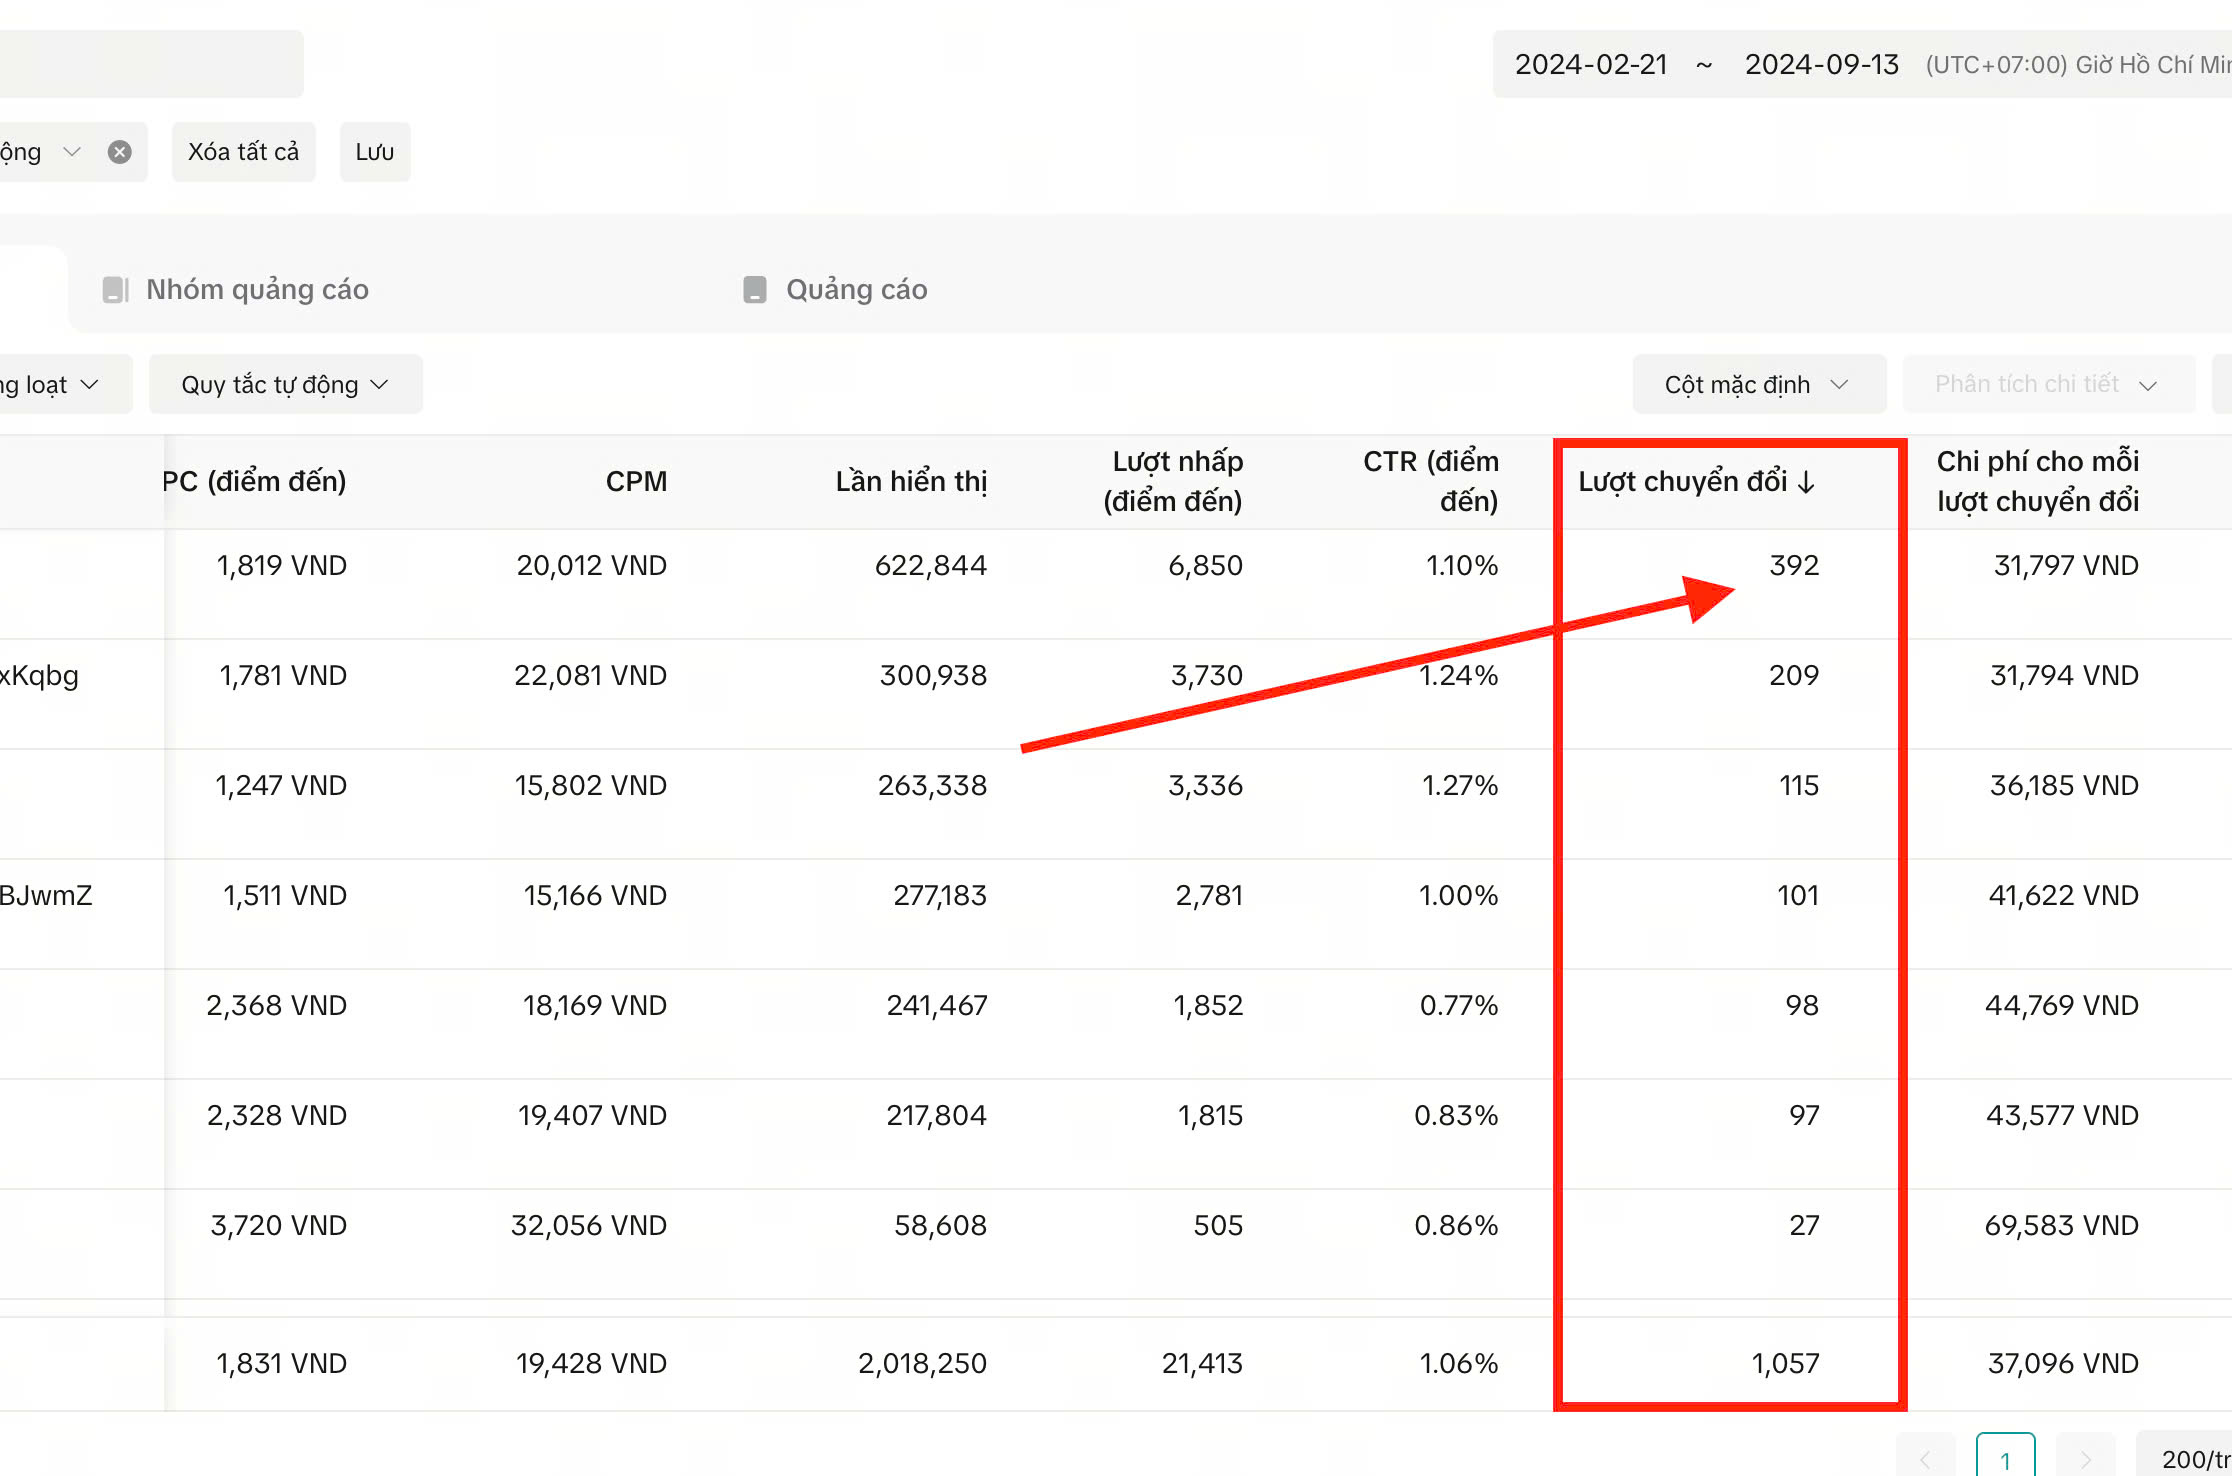Image resolution: width=2232 pixels, height=1476 pixels.
Task: Click the next page arrow
Action: [2085, 1458]
